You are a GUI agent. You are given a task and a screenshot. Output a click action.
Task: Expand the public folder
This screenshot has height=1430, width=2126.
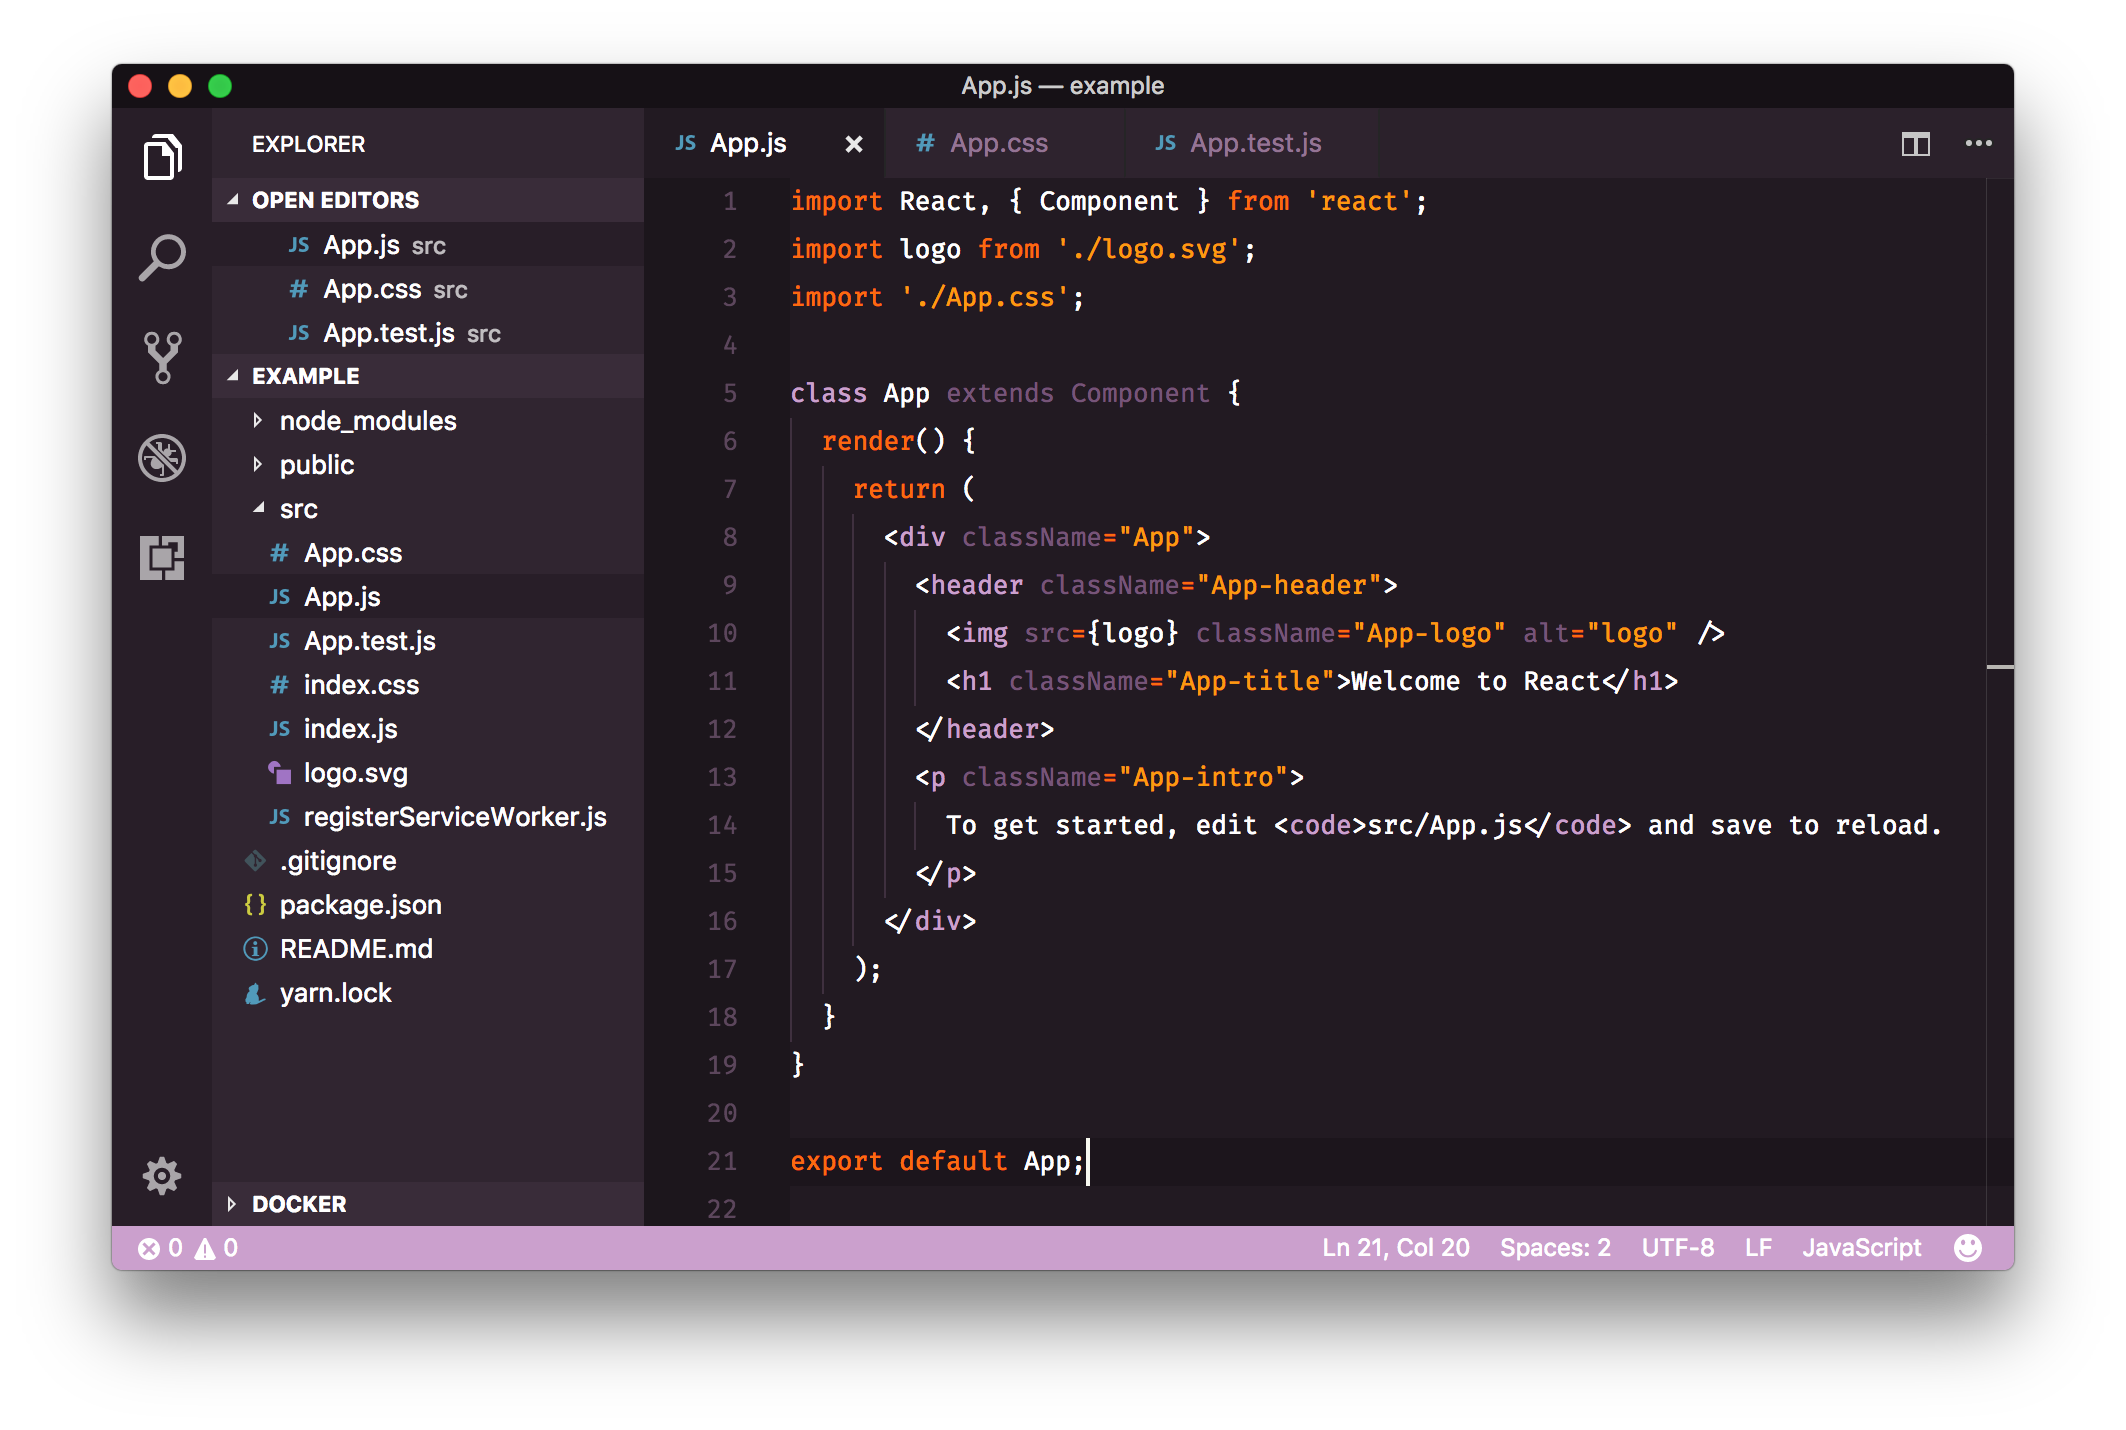[x=316, y=465]
